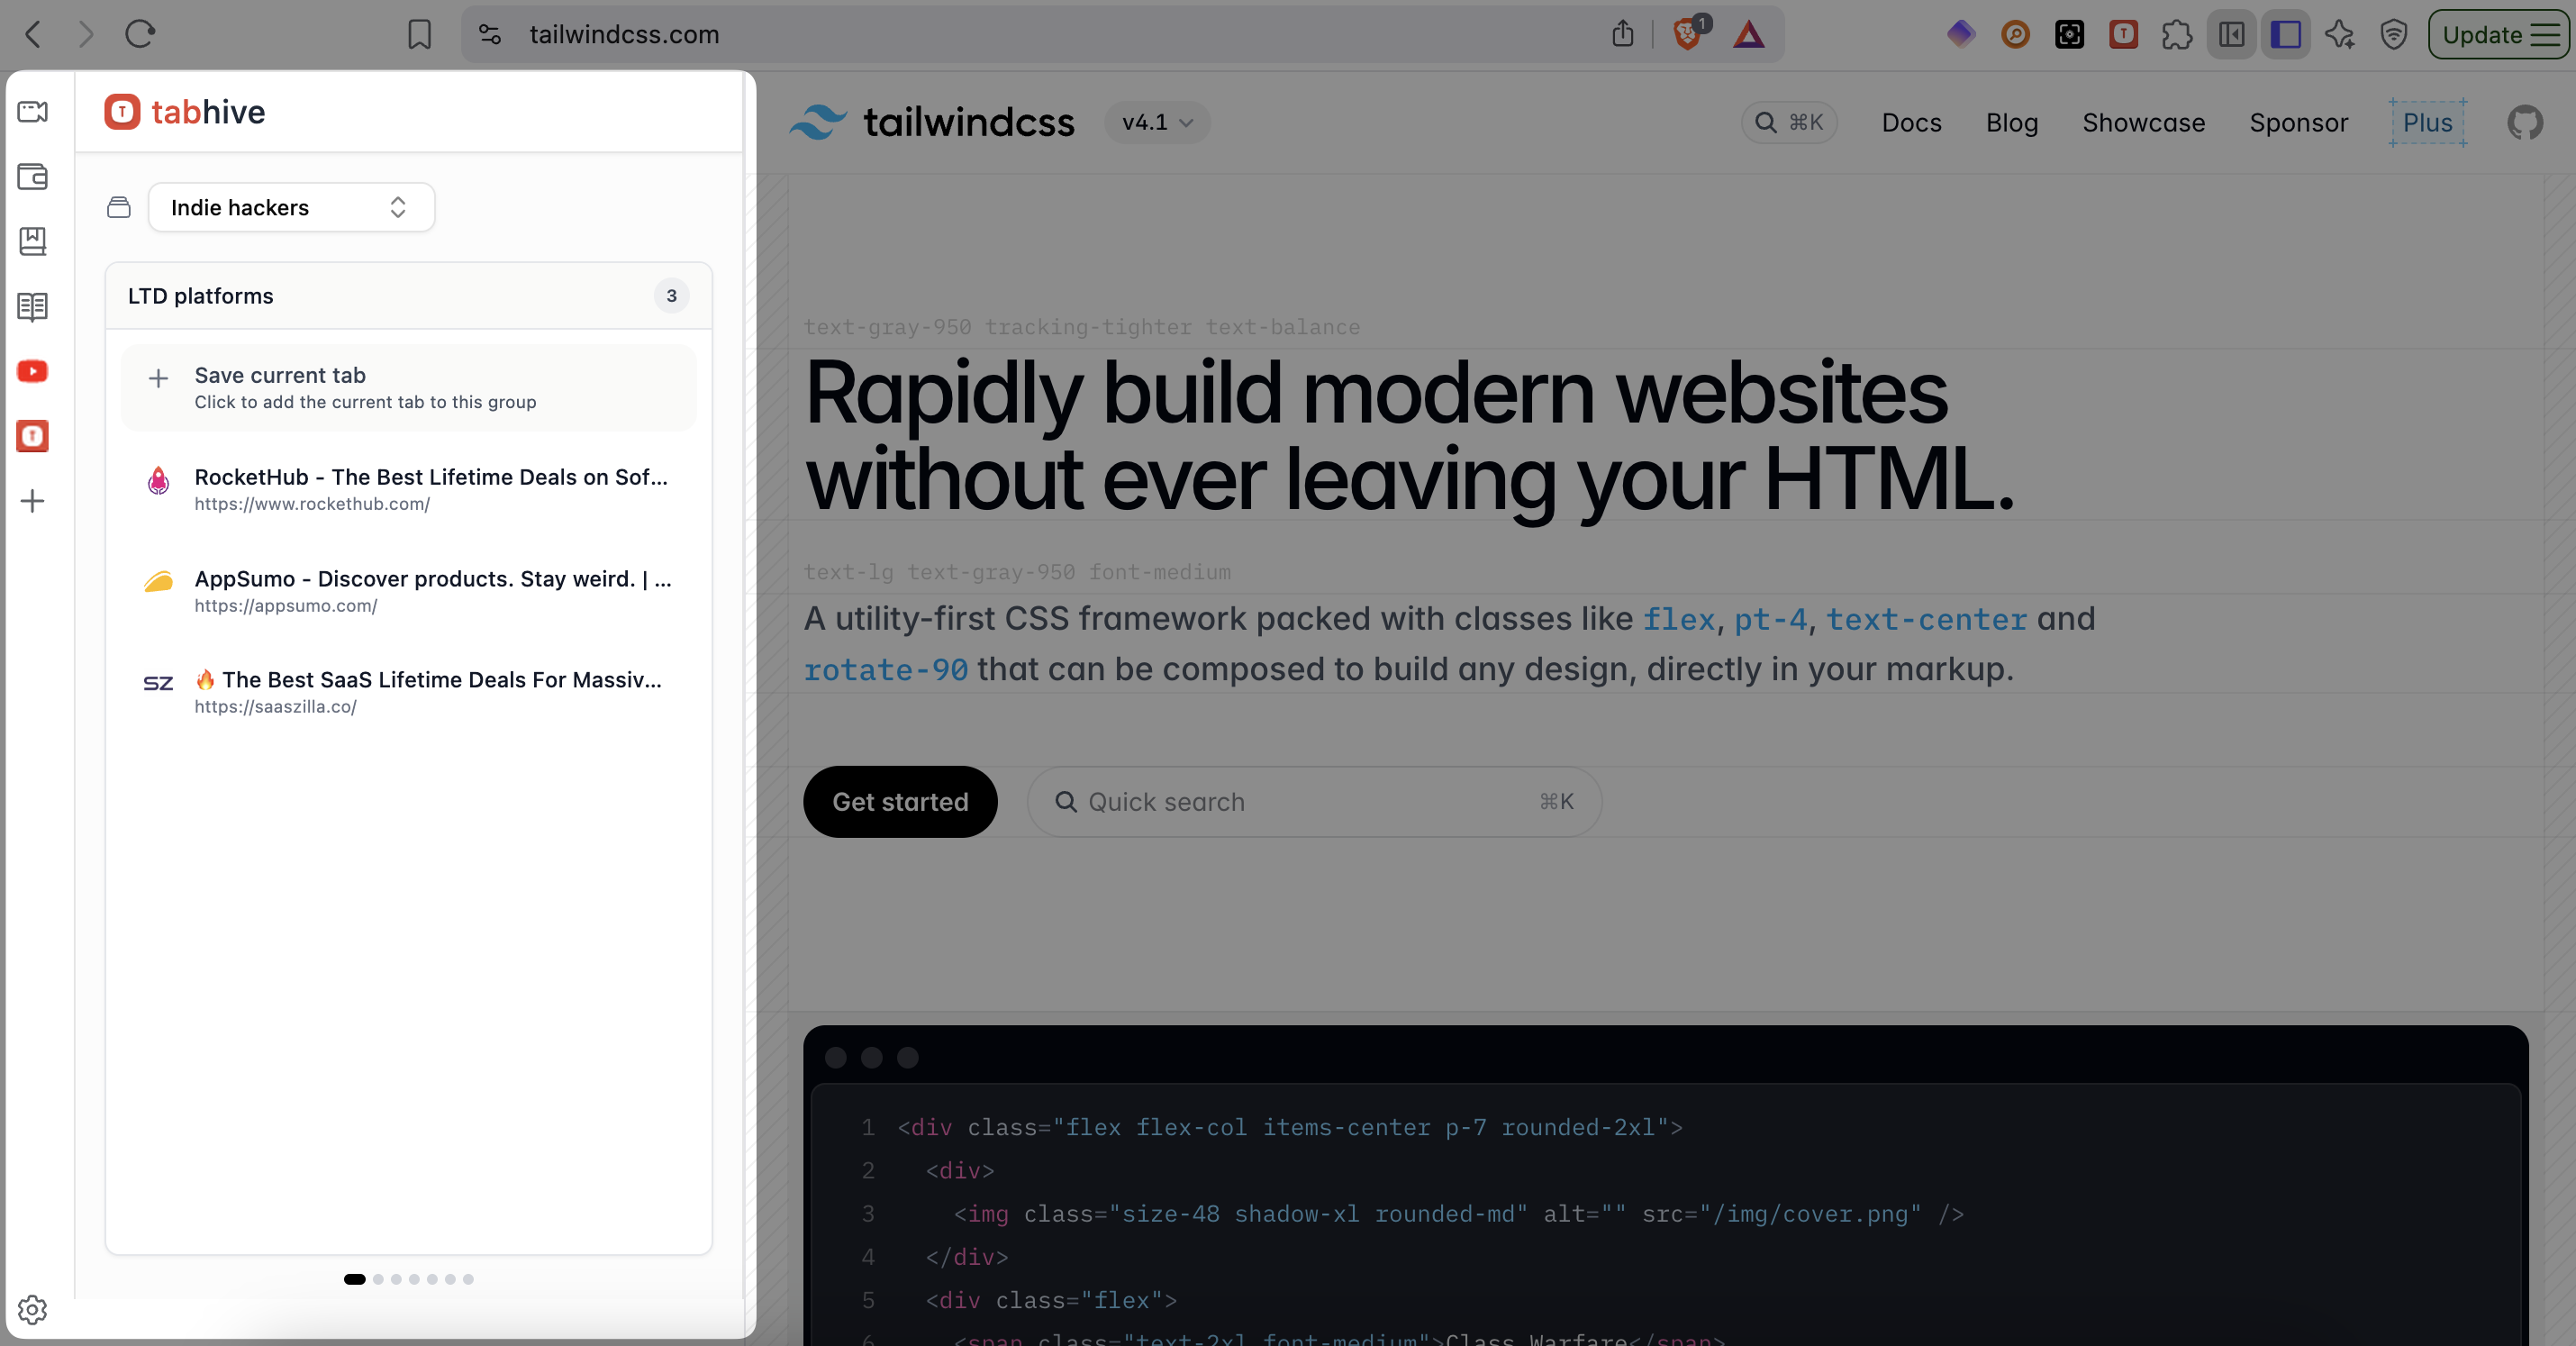Click the LTD platforms count badge 3

(671, 296)
